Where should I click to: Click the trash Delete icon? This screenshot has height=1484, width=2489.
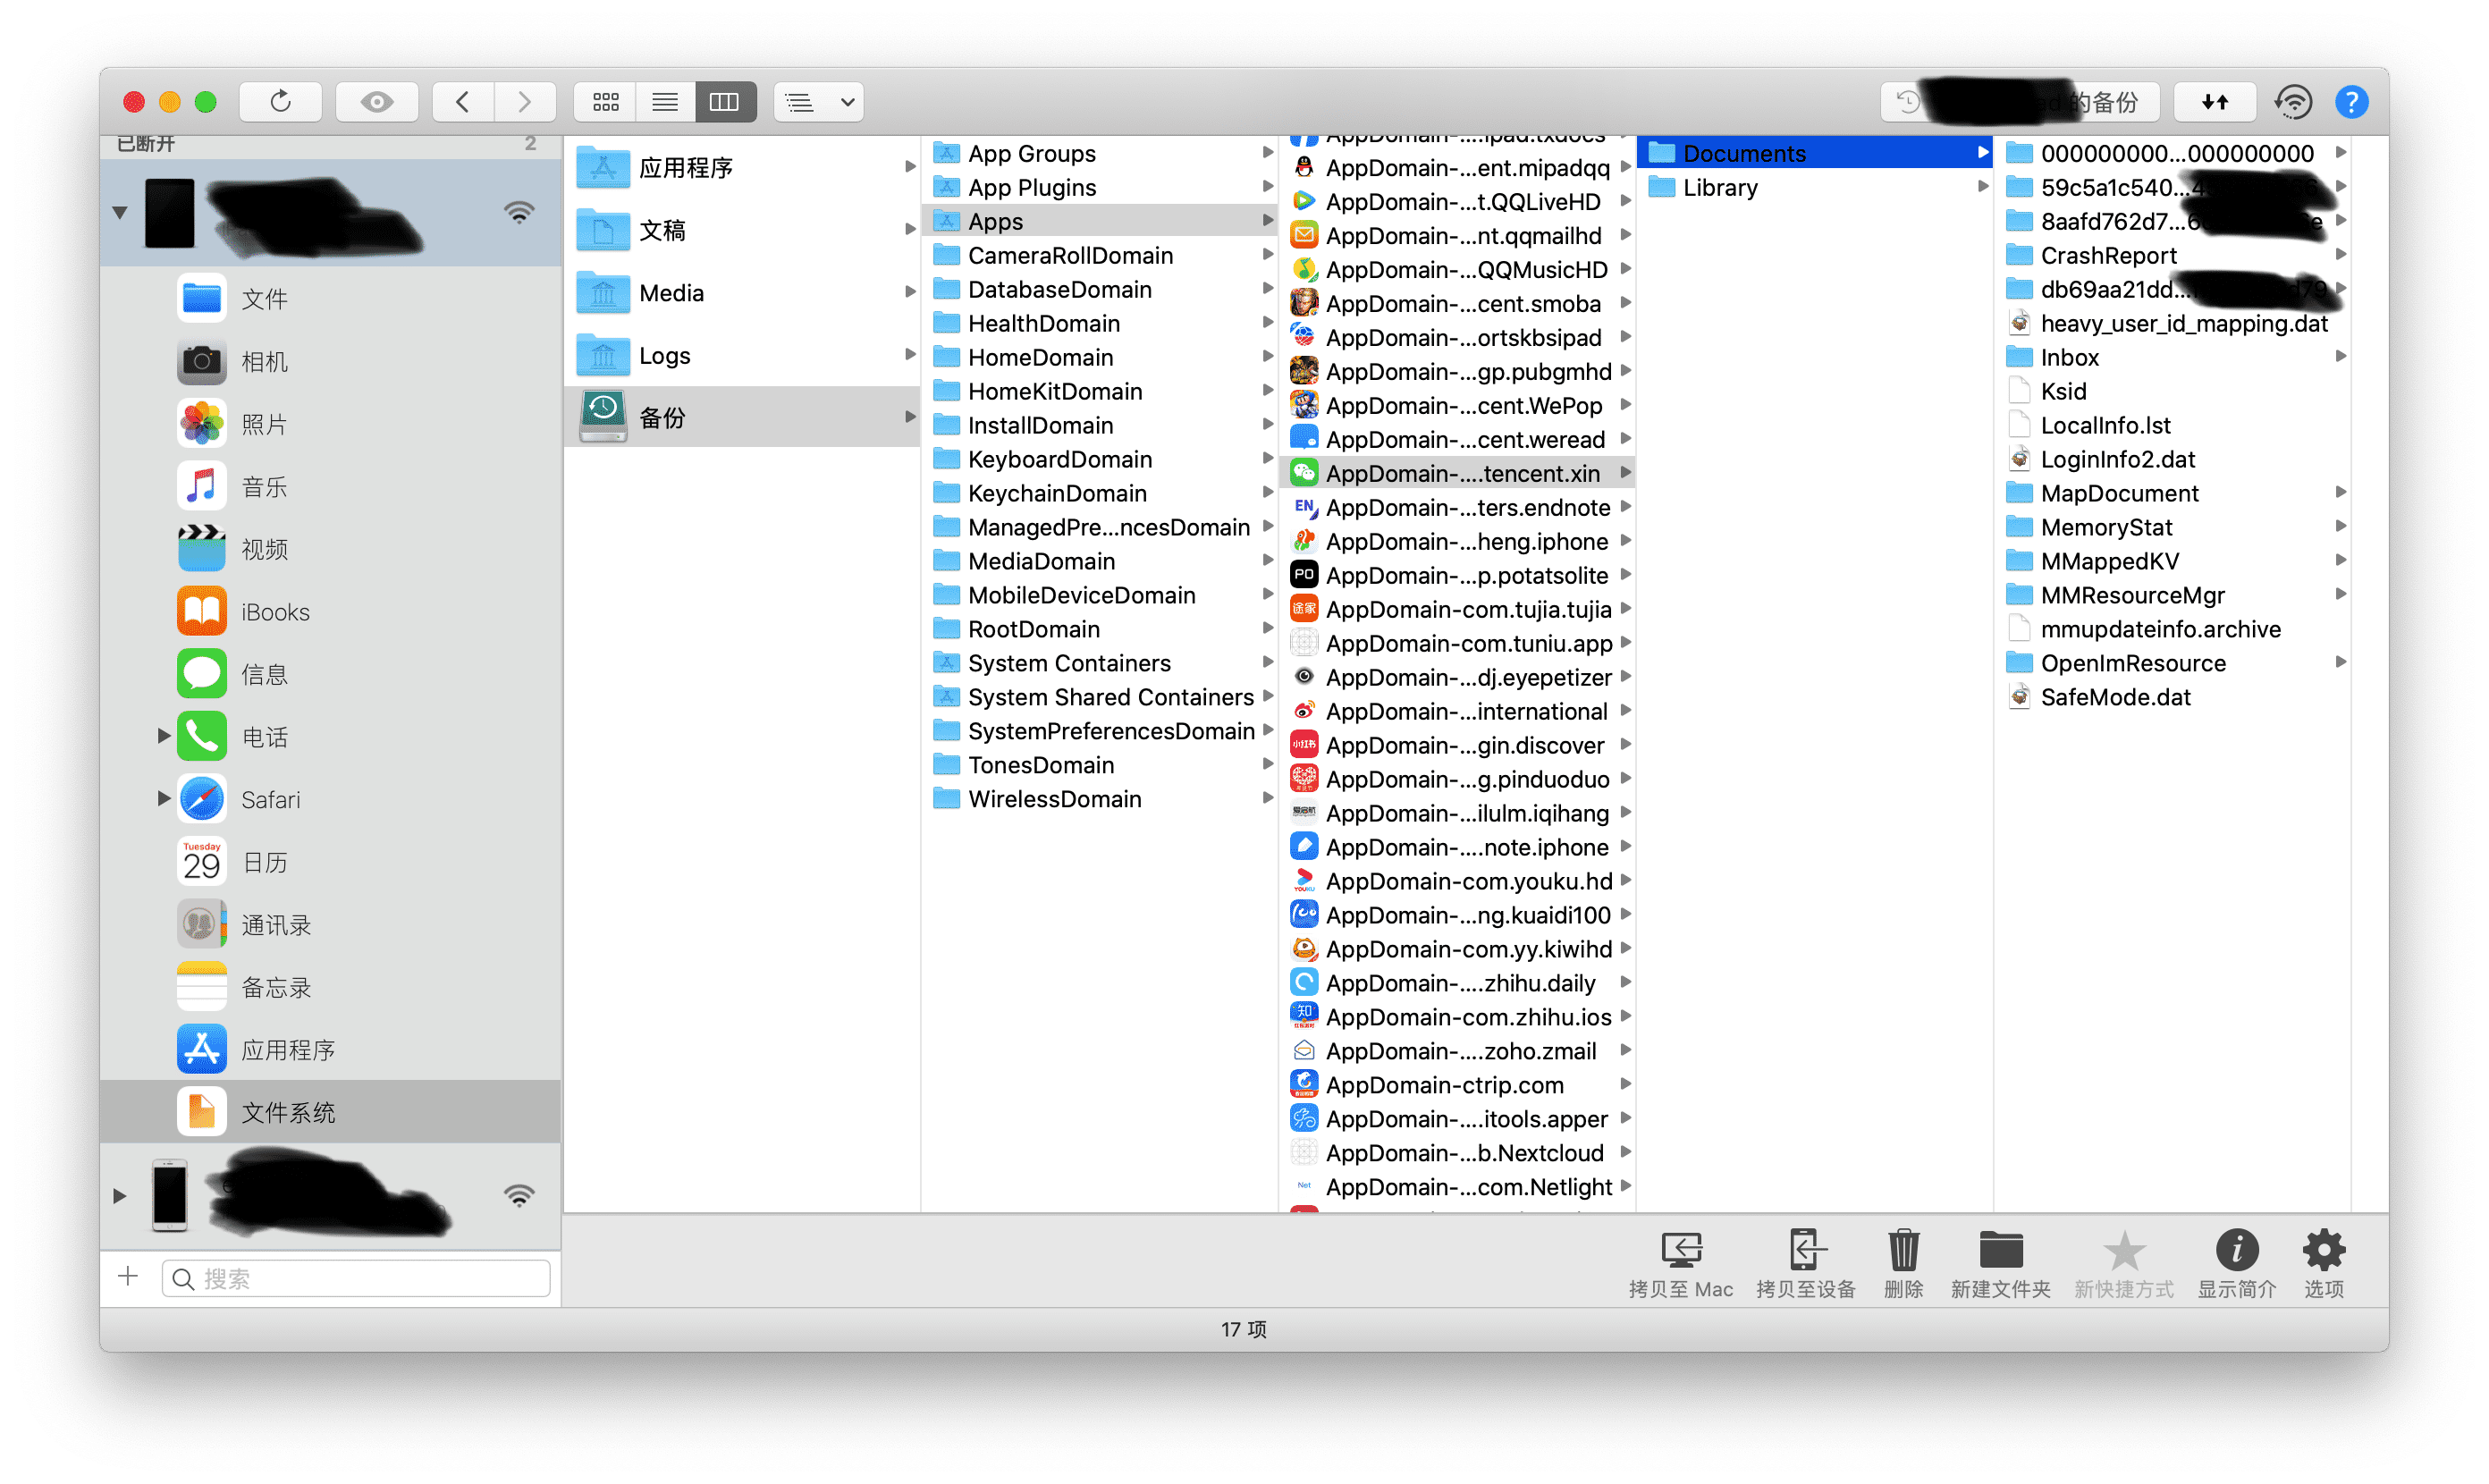click(1903, 1250)
